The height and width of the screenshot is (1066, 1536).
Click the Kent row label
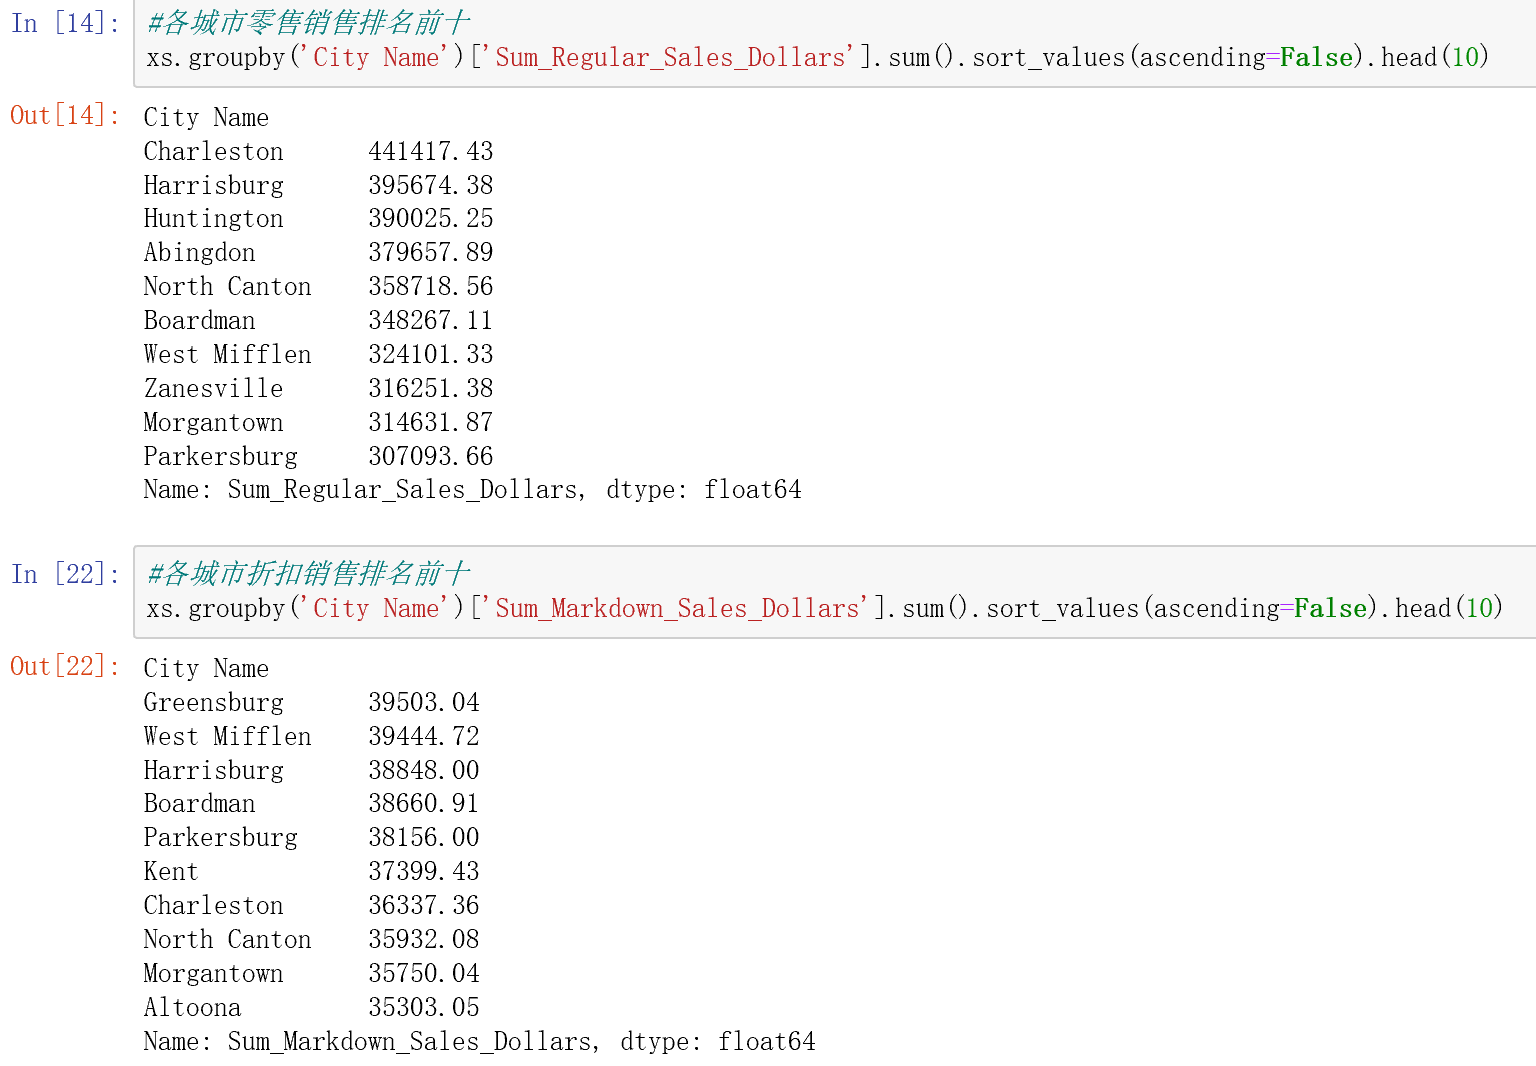pos(171,872)
